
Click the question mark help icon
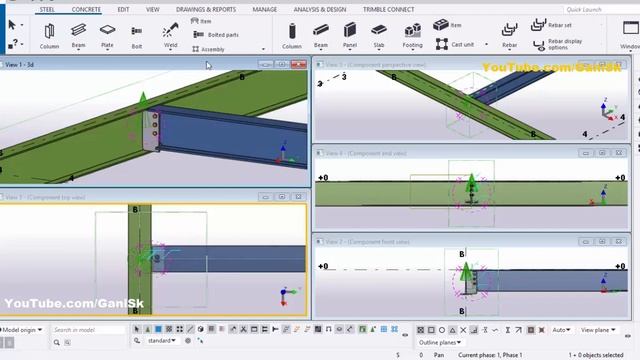pos(13,44)
